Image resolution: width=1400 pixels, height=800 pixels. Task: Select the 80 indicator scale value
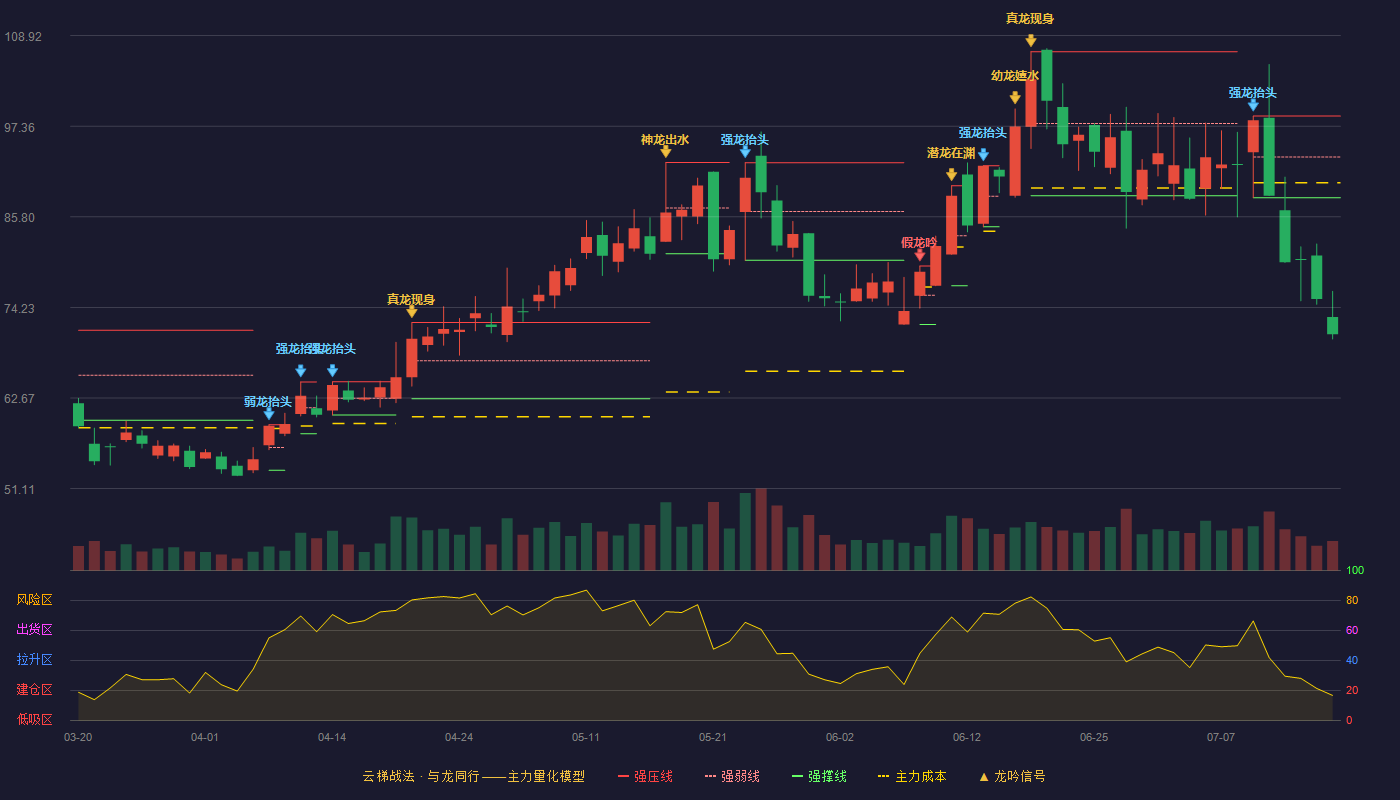[x=1352, y=600]
